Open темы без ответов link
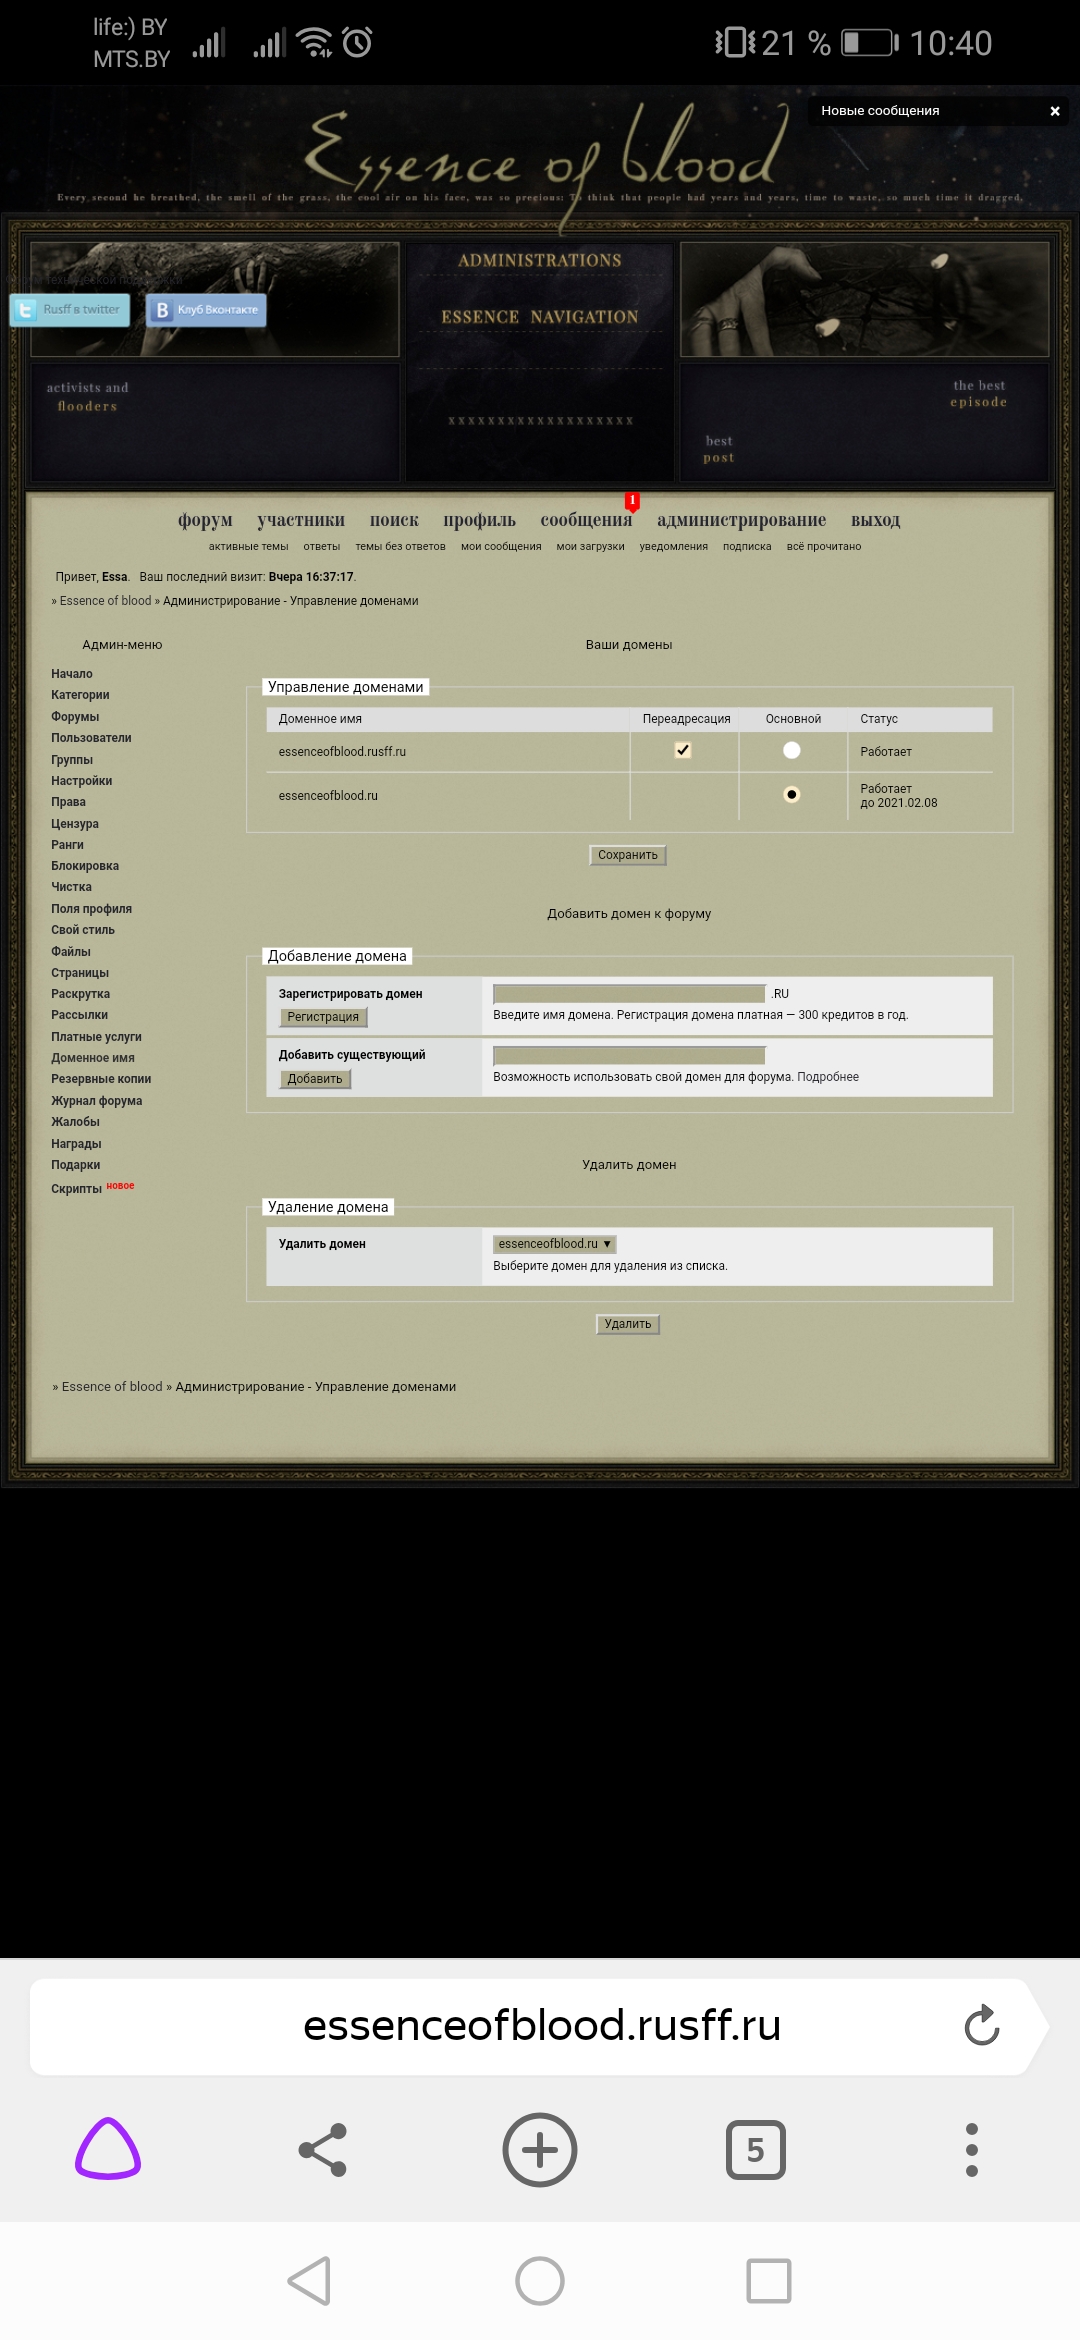This screenshot has height=2340, width=1080. (400, 547)
